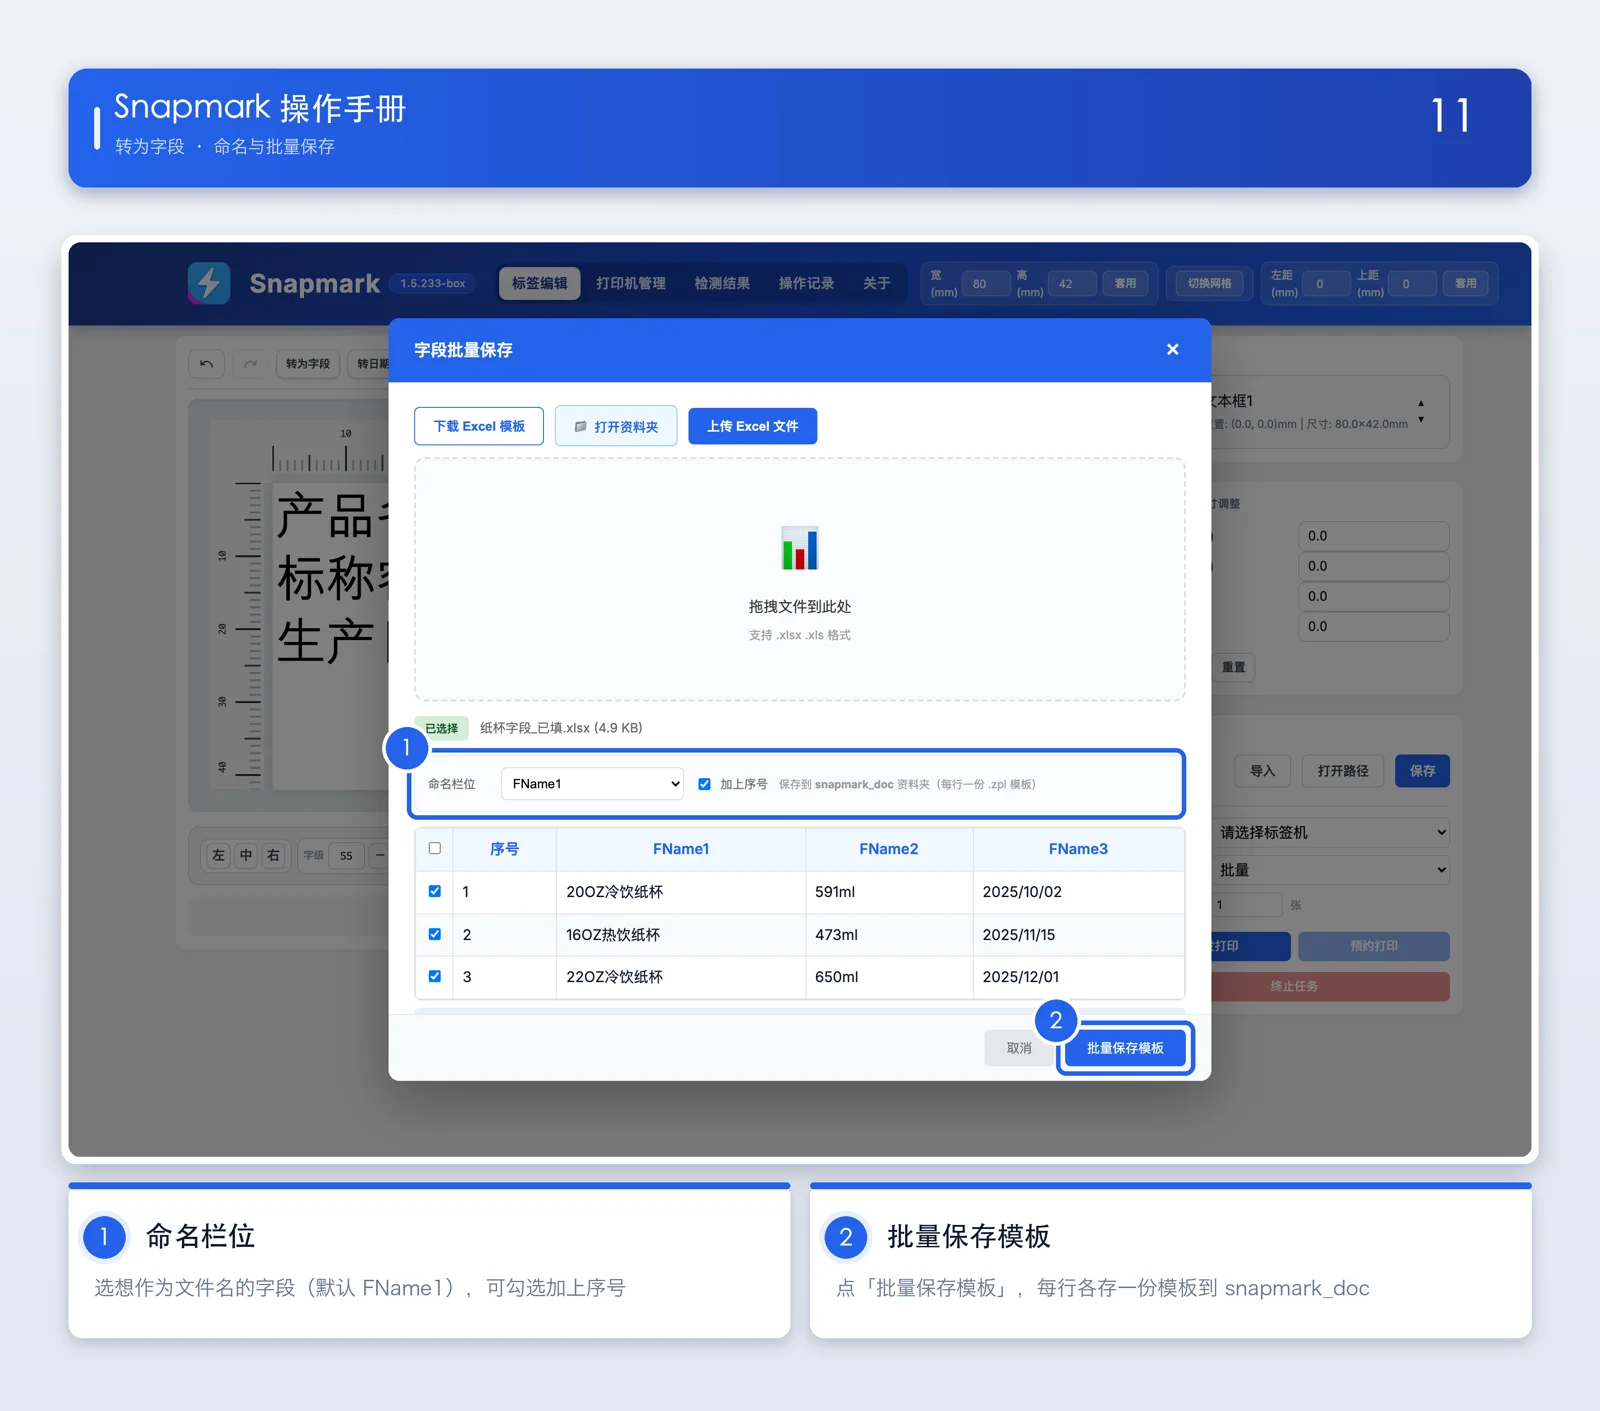Click the FName3 column header

point(1078,848)
